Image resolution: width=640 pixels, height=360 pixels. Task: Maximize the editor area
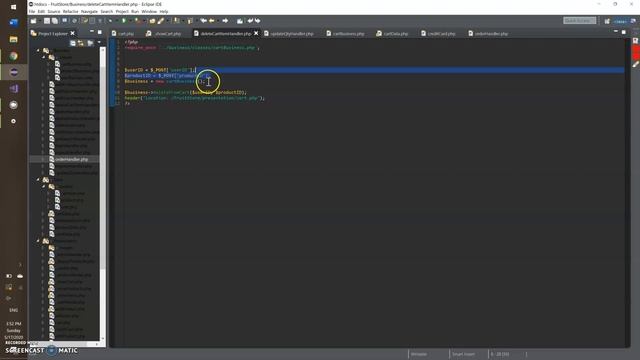(624, 32)
